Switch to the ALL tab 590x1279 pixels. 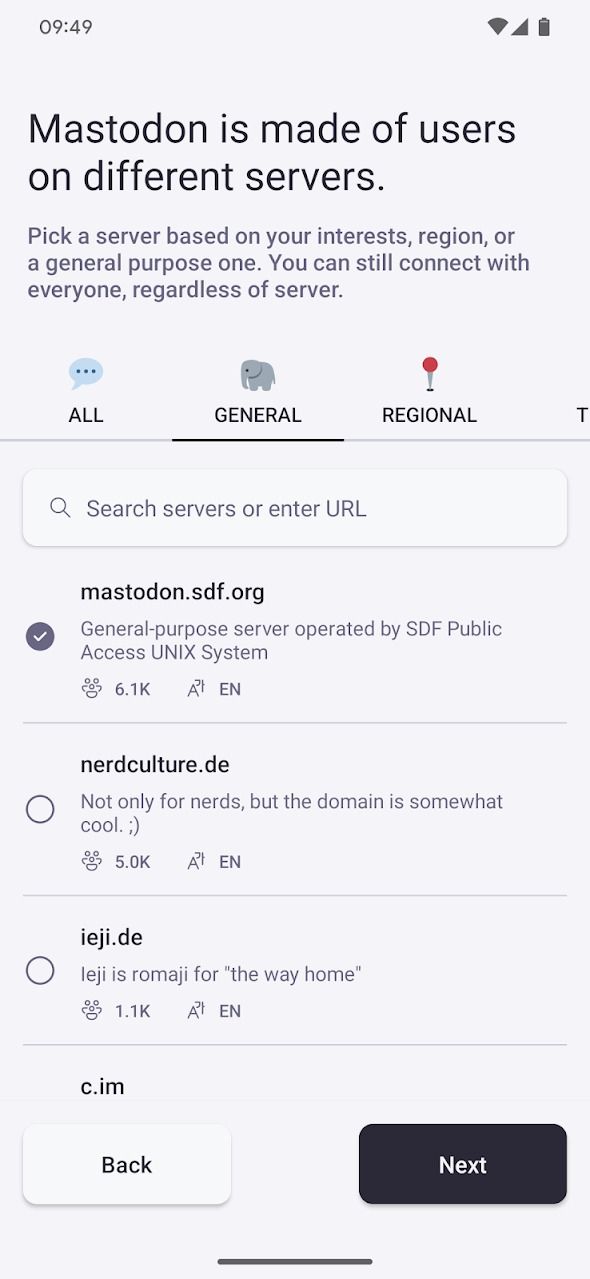coord(86,392)
